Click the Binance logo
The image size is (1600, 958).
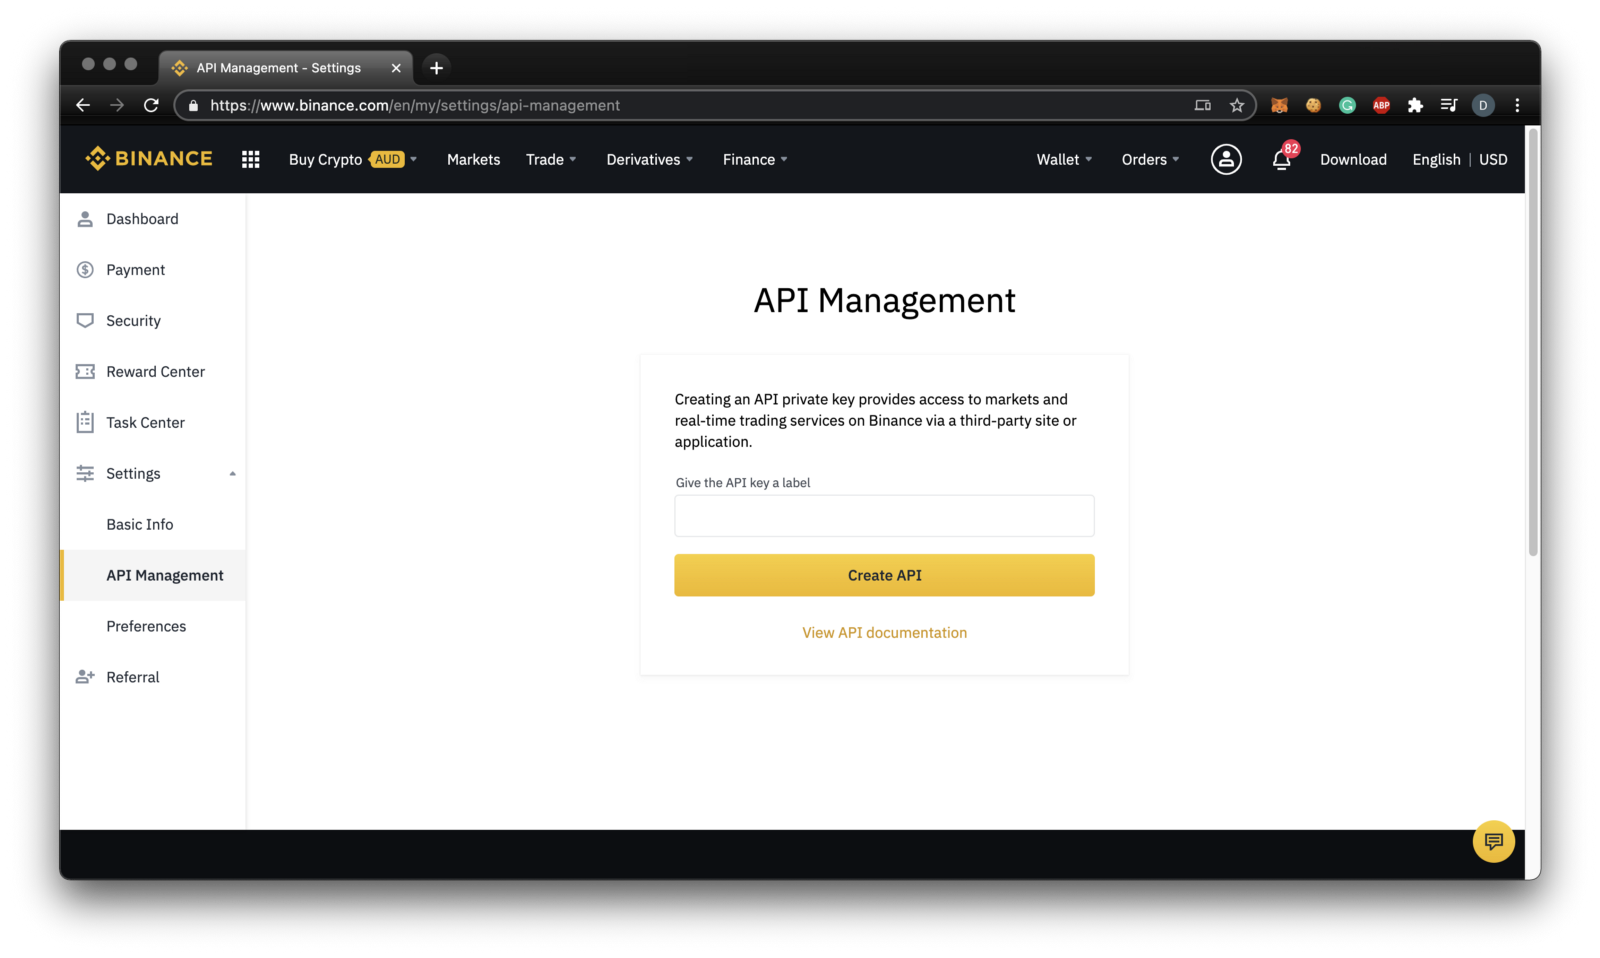(146, 158)
